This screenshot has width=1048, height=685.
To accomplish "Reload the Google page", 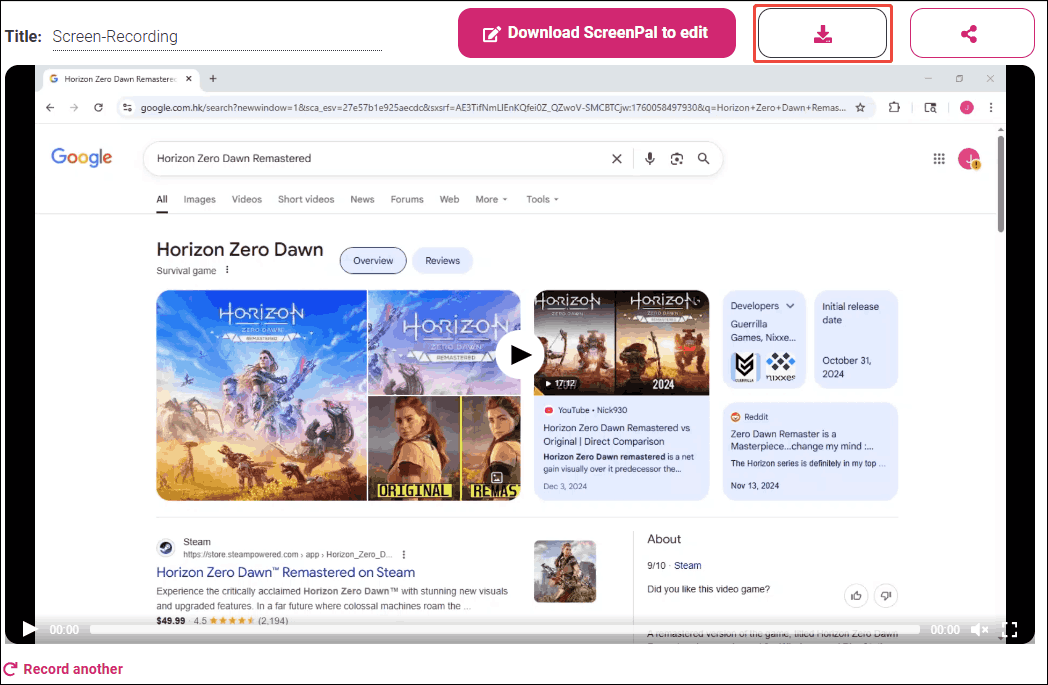I will tap(98, 108).
